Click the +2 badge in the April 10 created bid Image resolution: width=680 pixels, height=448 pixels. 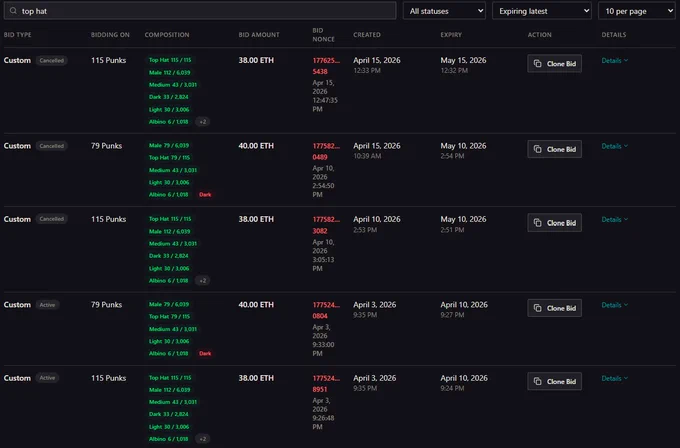click(x=203, y=281)
